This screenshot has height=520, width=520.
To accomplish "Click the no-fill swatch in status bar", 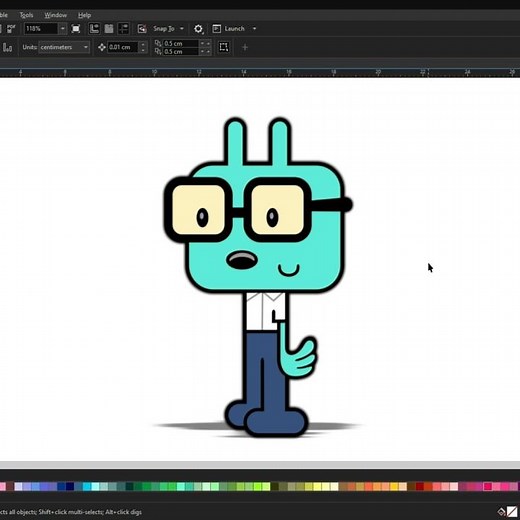I will tap(512, 511).
